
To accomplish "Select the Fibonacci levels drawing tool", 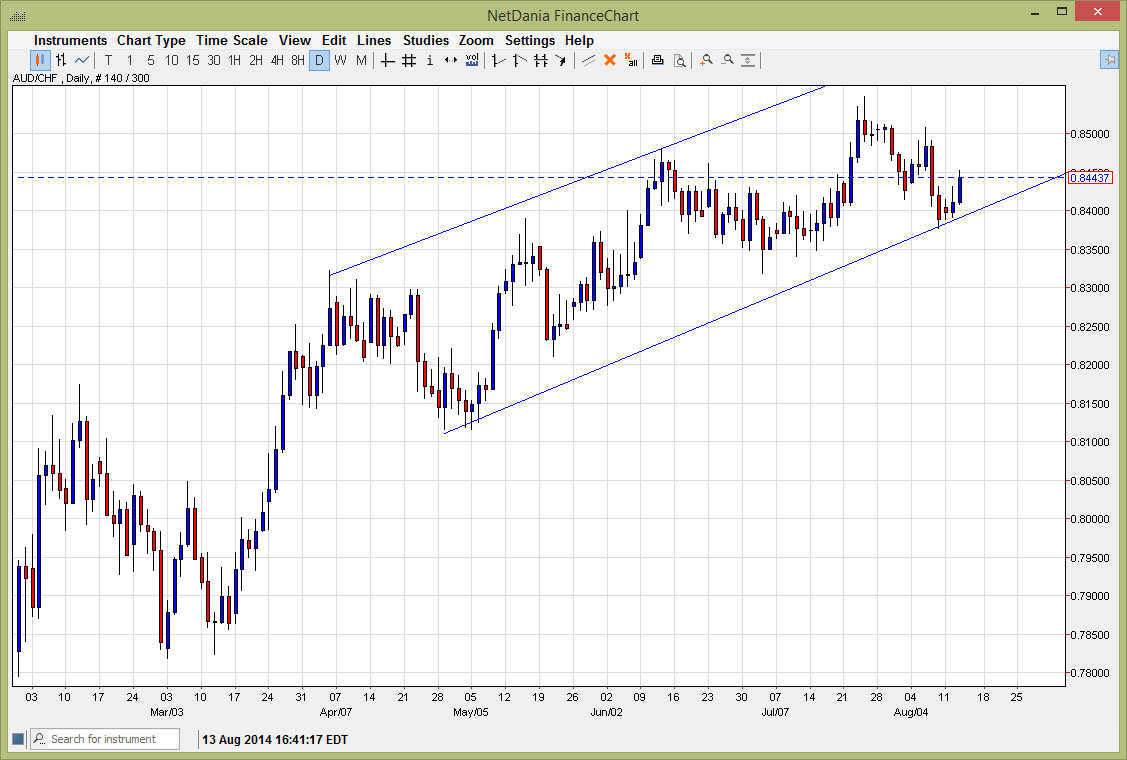I will [x=540, y=60].
